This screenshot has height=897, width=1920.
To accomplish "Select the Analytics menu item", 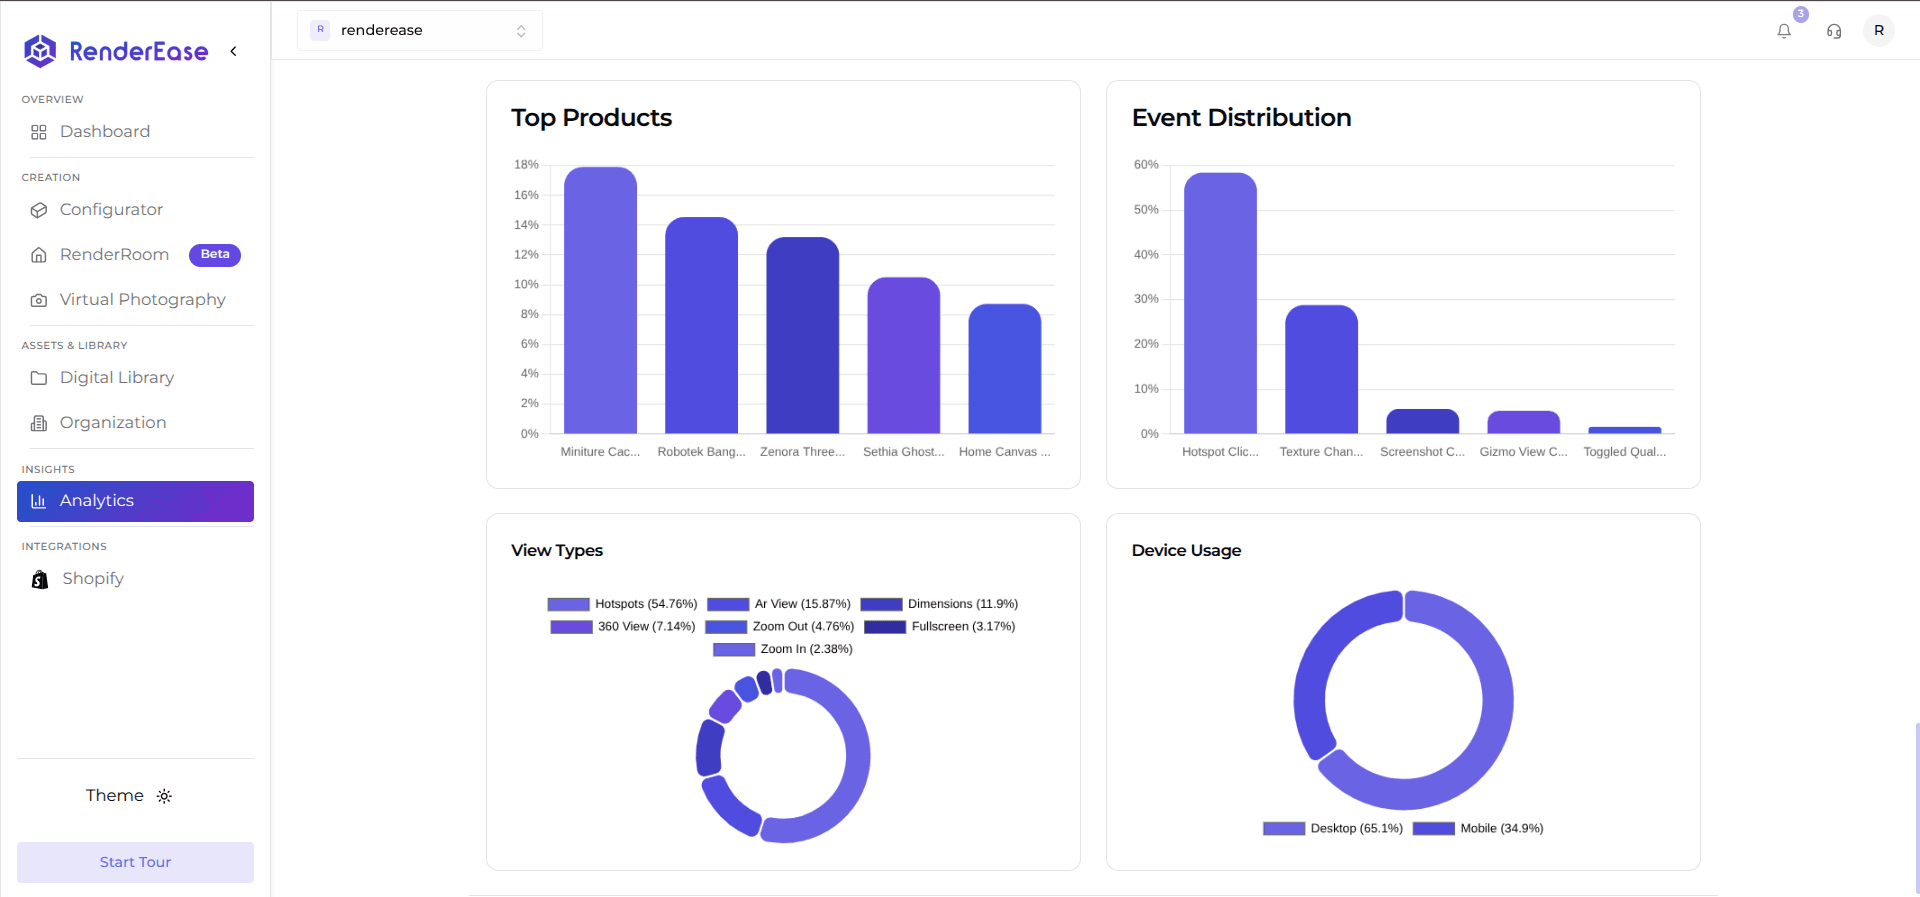I will click(x=135, y=501).
